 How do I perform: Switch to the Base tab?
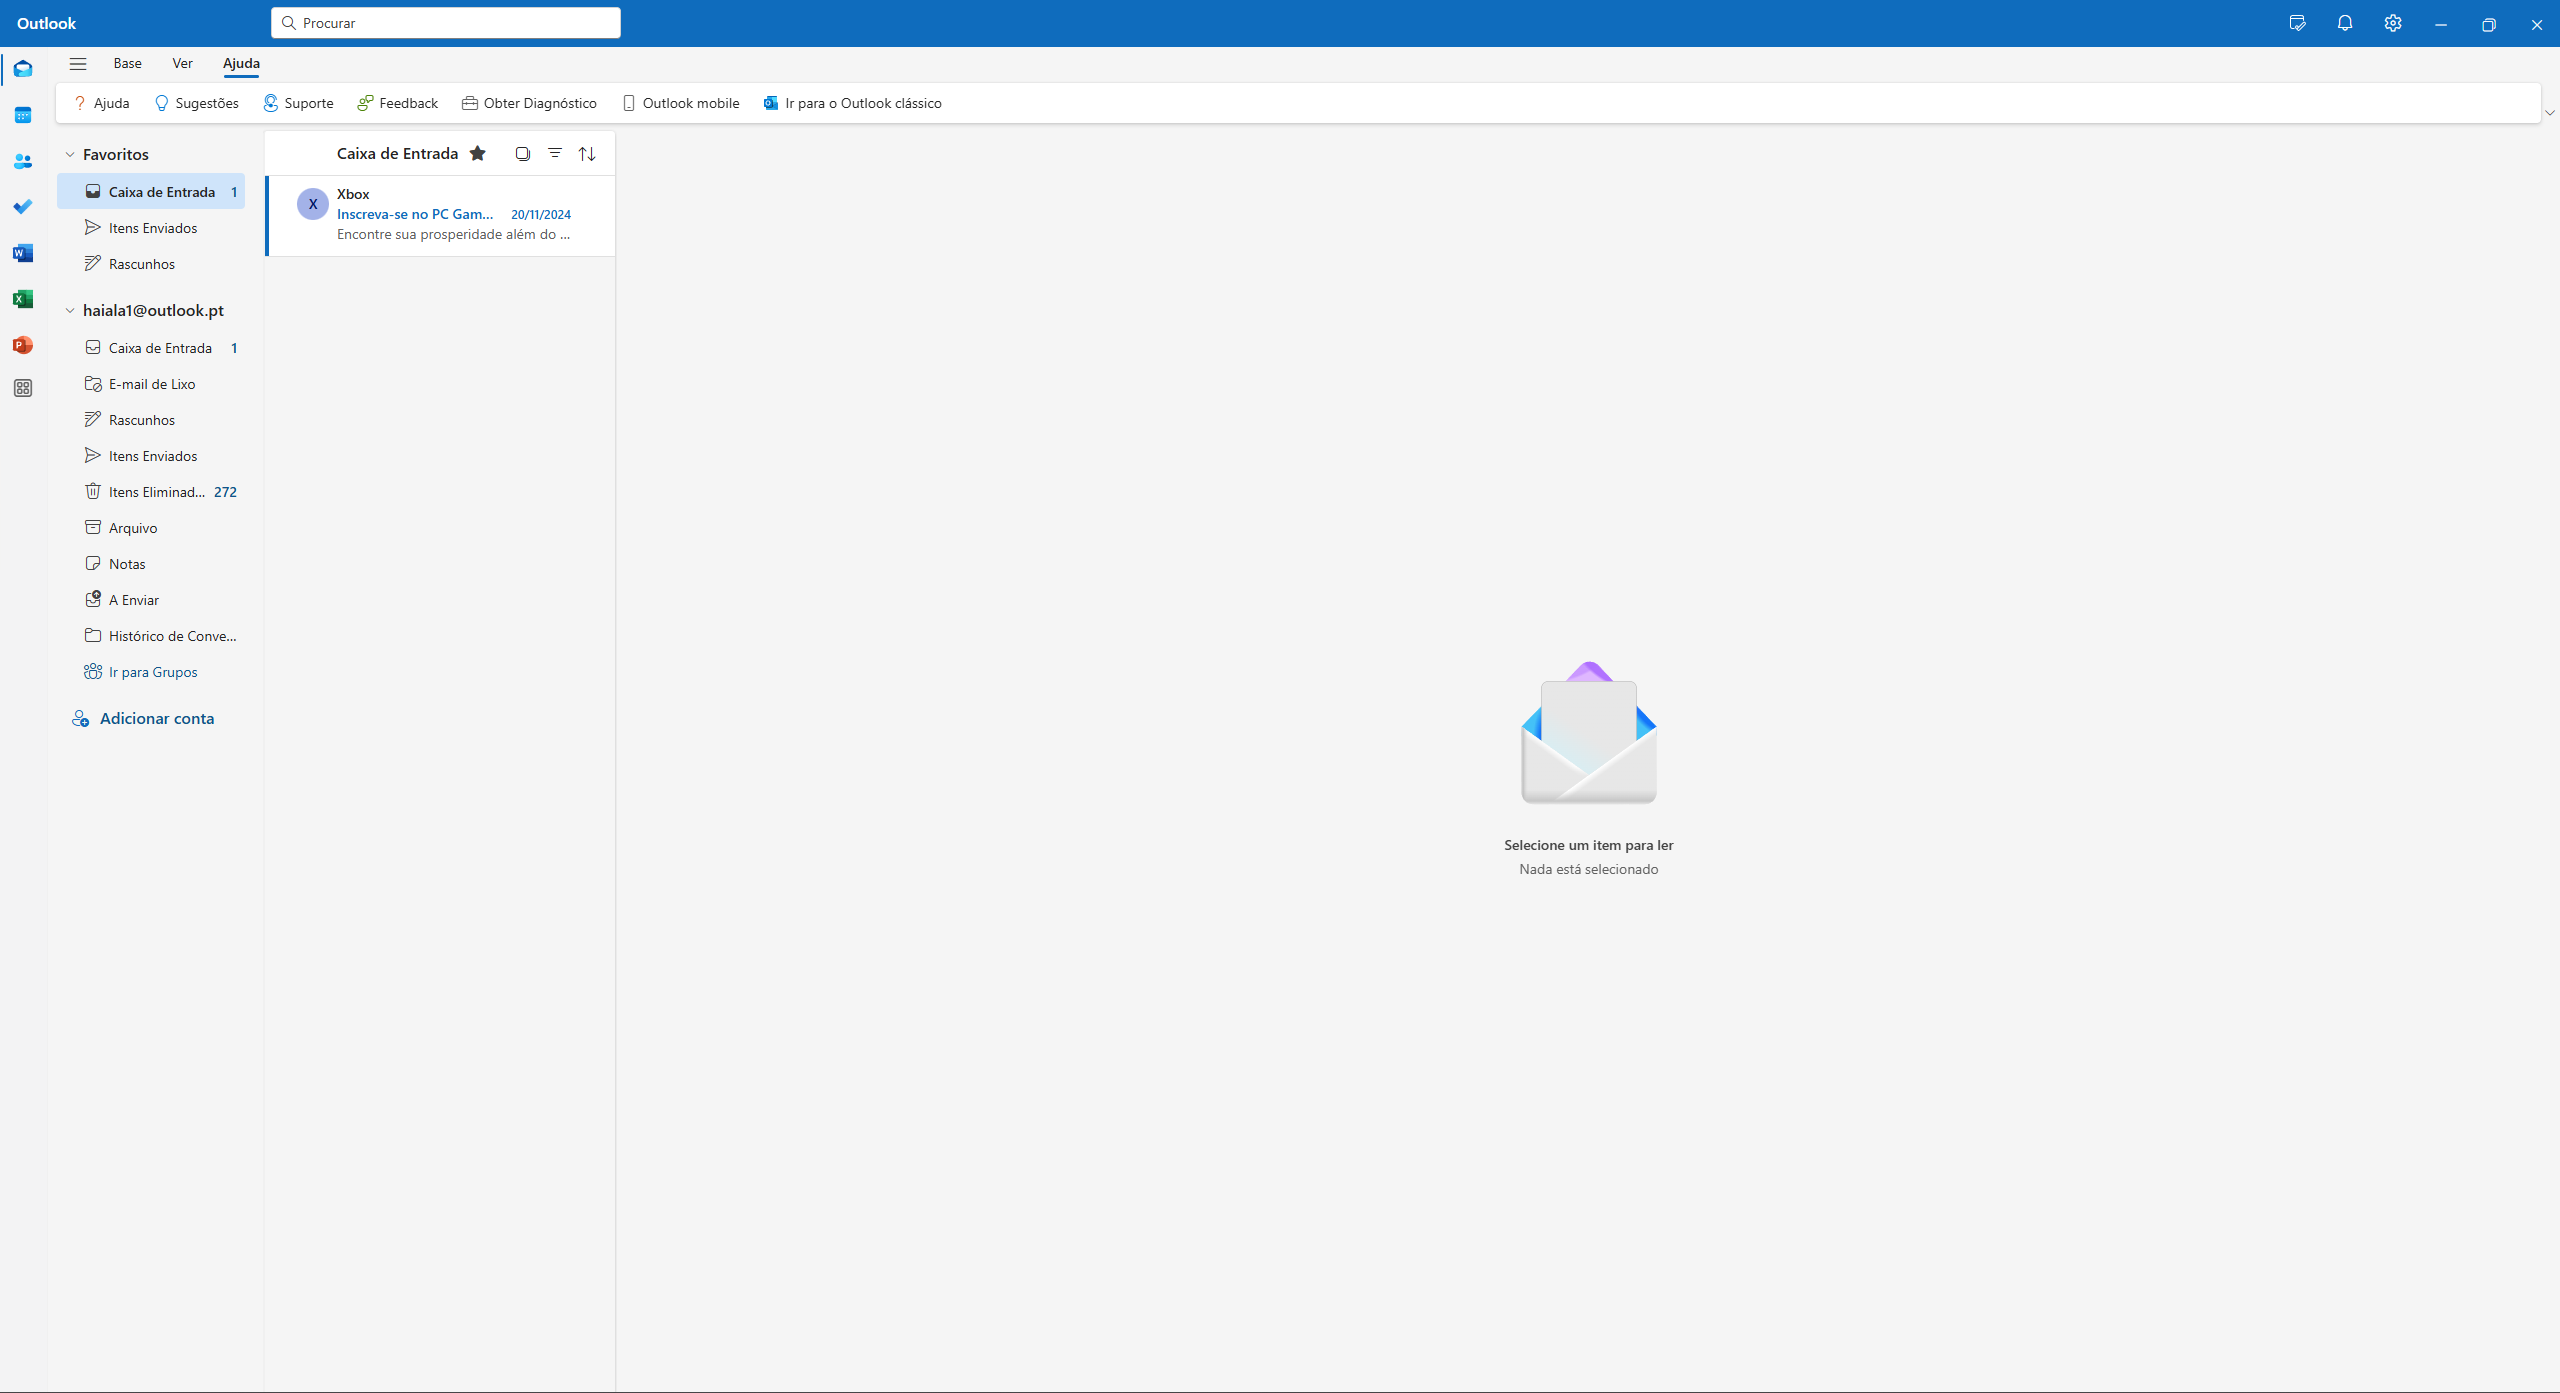tap(127, 63)
